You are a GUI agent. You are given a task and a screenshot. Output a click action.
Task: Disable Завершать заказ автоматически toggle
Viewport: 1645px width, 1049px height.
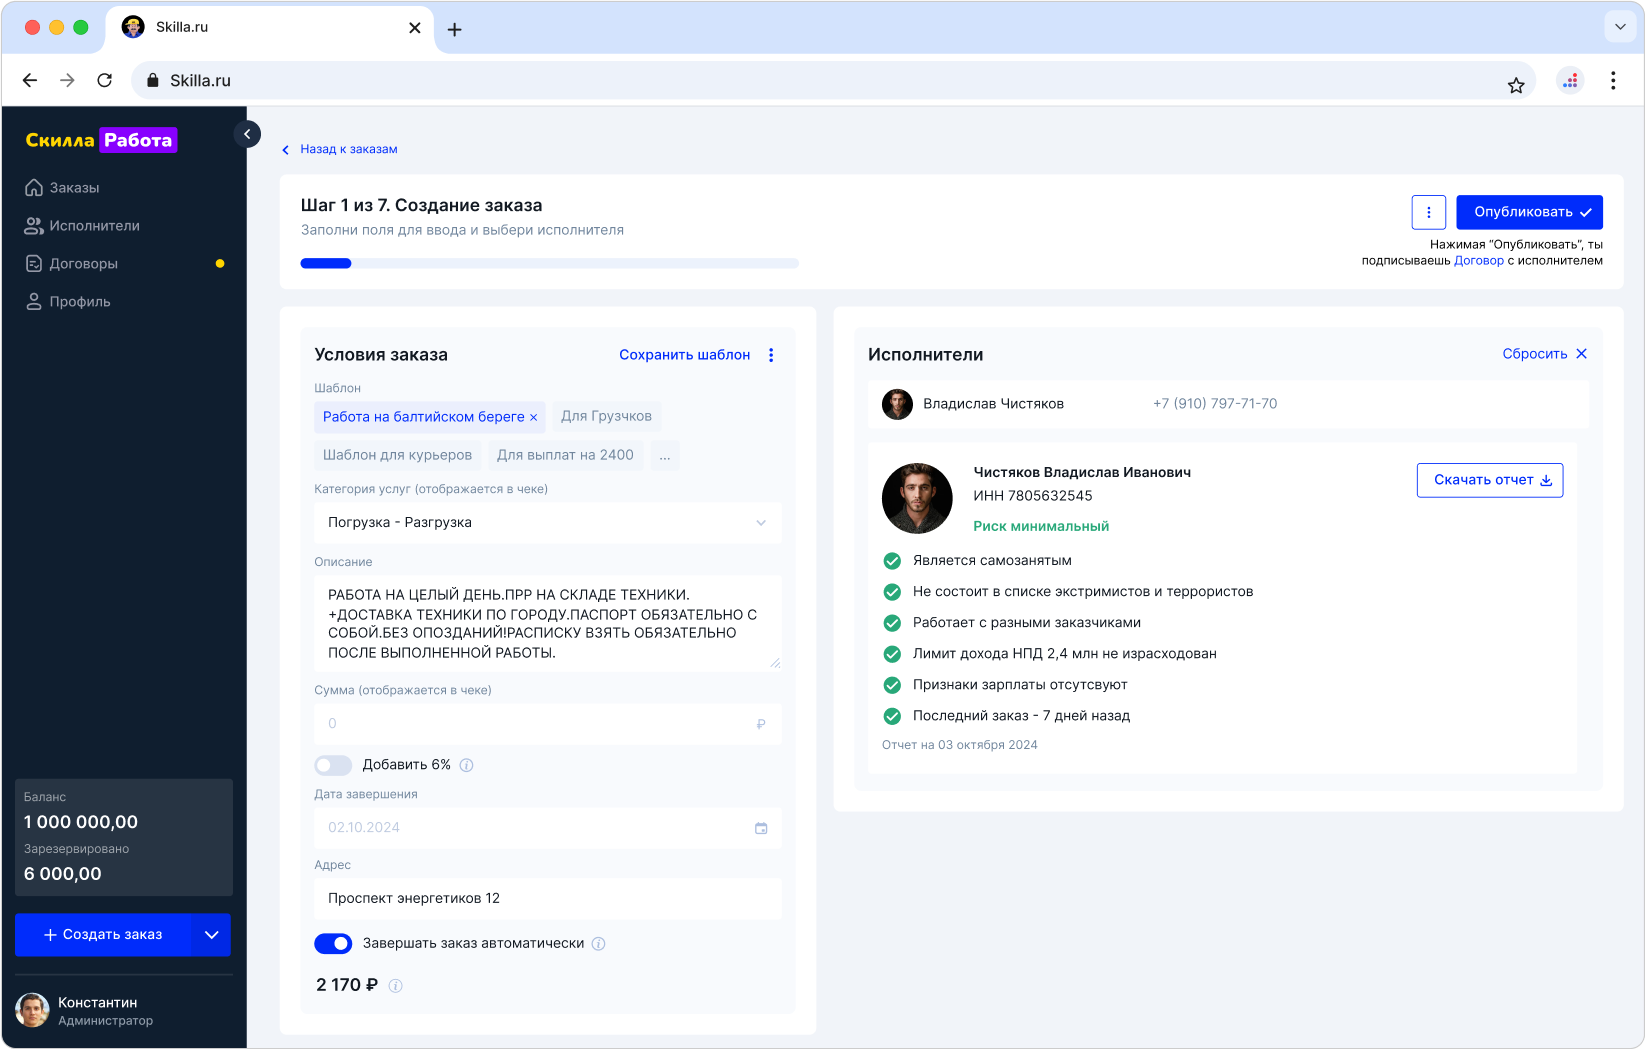333,943
